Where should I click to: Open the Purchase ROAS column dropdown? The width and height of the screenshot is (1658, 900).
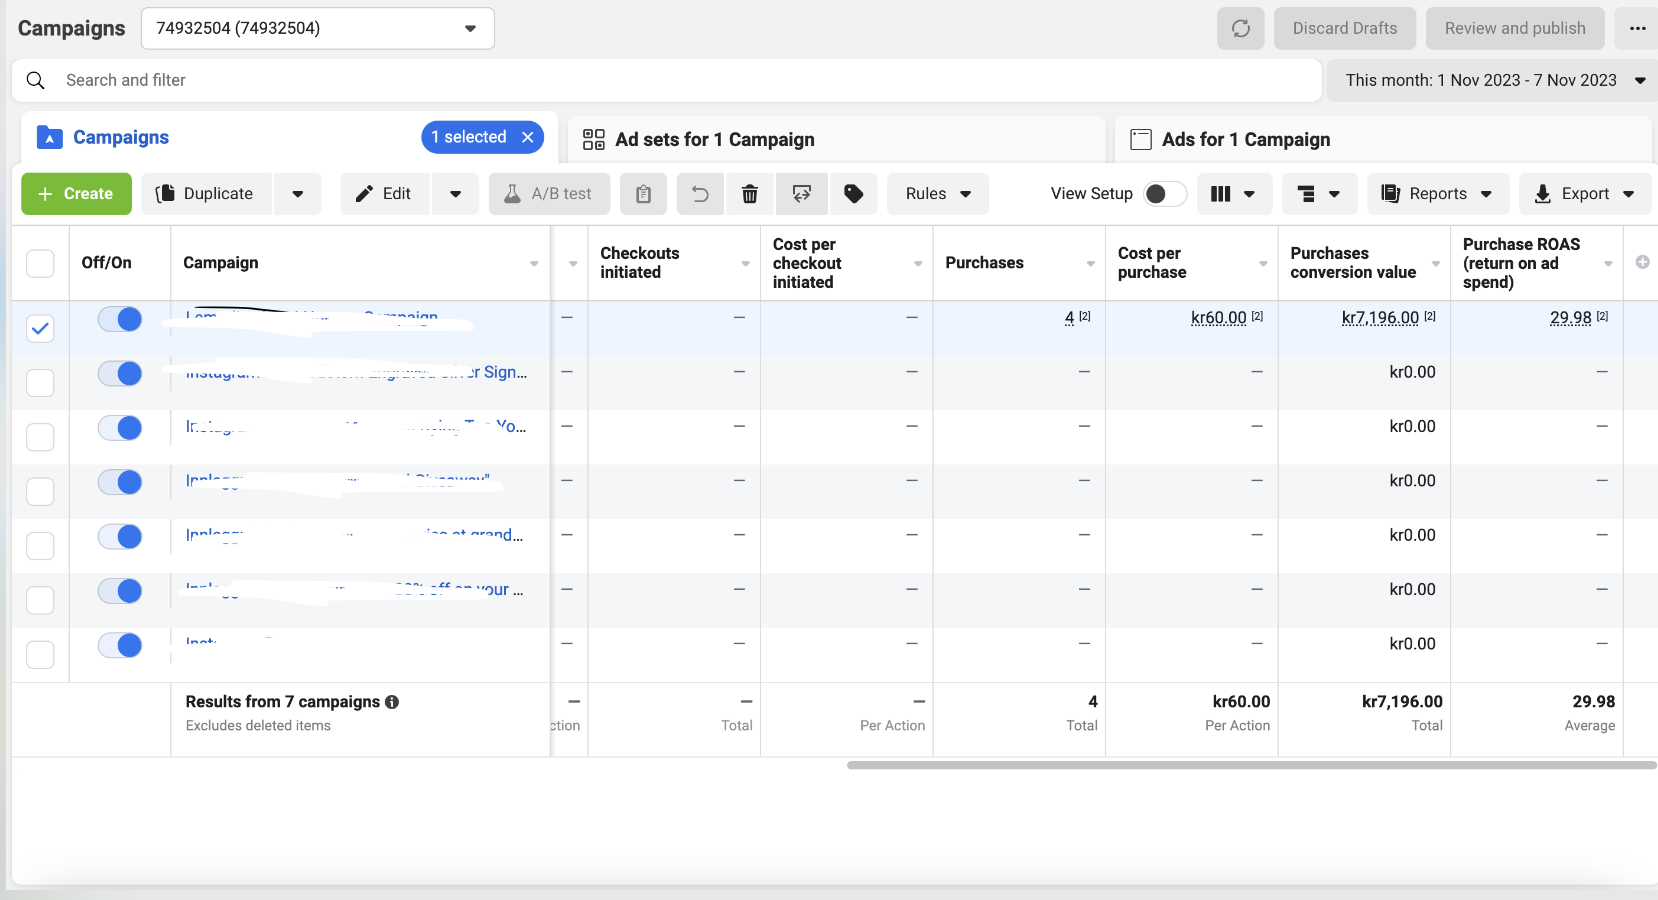[1608, 263]
